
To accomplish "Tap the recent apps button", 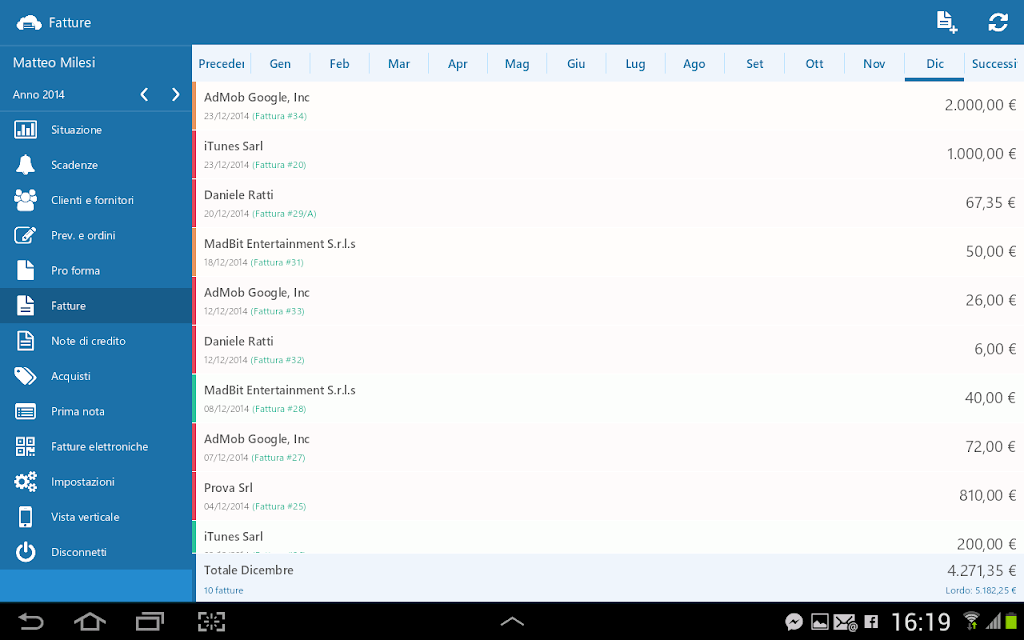I will 150,621.
